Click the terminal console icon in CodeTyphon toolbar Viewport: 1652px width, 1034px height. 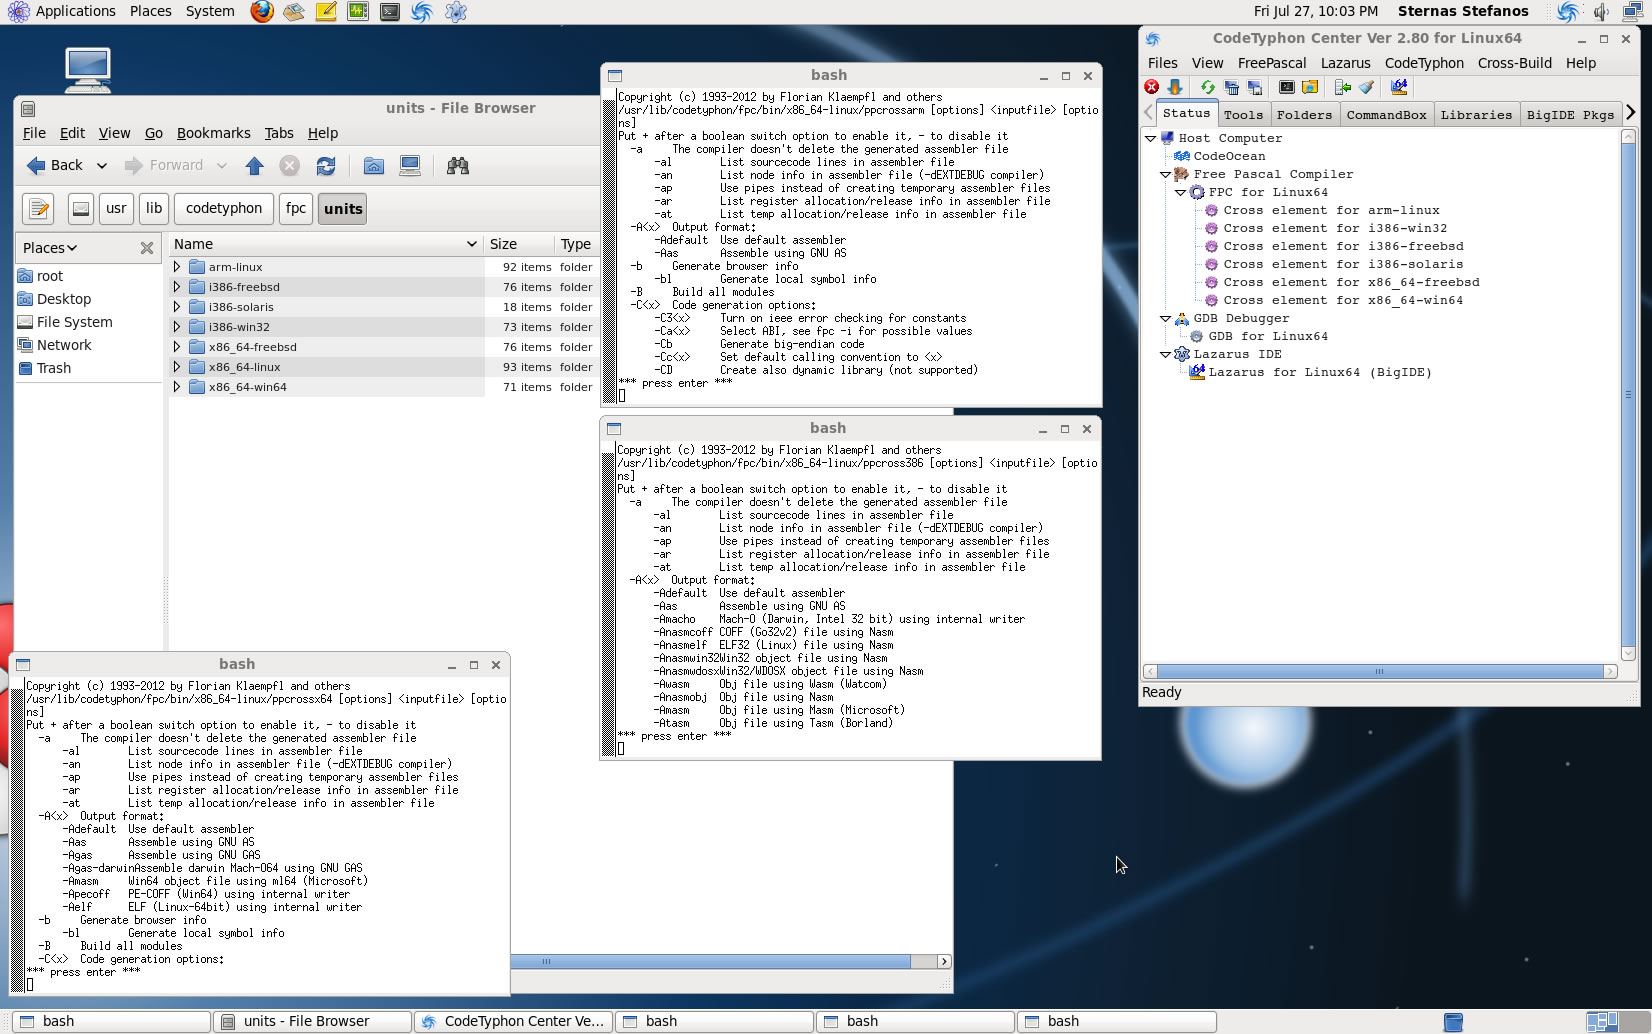coord(1287,87)
